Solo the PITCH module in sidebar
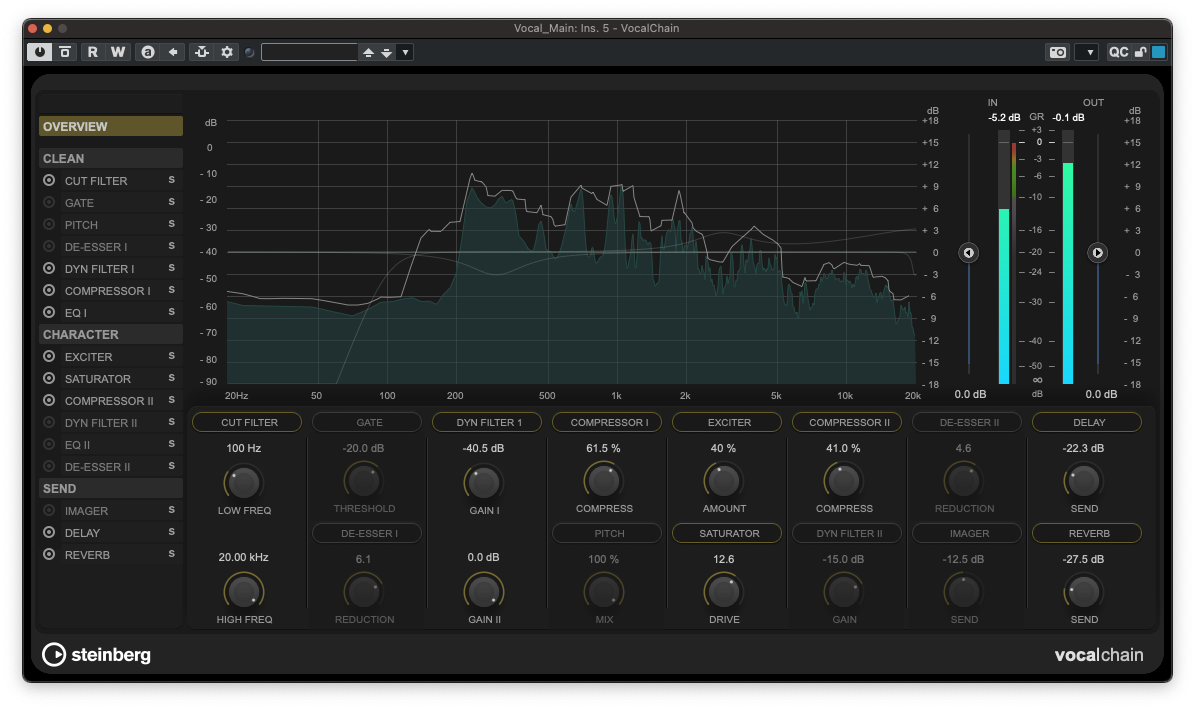Screen dimensions: 1195x709 click(x=171, y=224)
